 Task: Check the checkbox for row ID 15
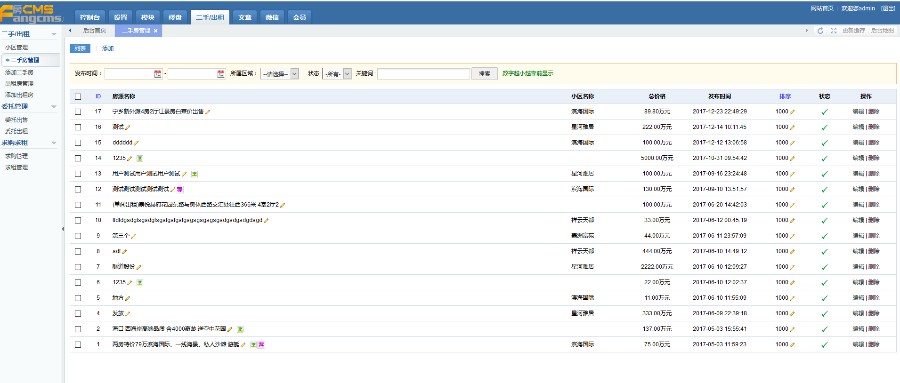(x=78, y=143)
